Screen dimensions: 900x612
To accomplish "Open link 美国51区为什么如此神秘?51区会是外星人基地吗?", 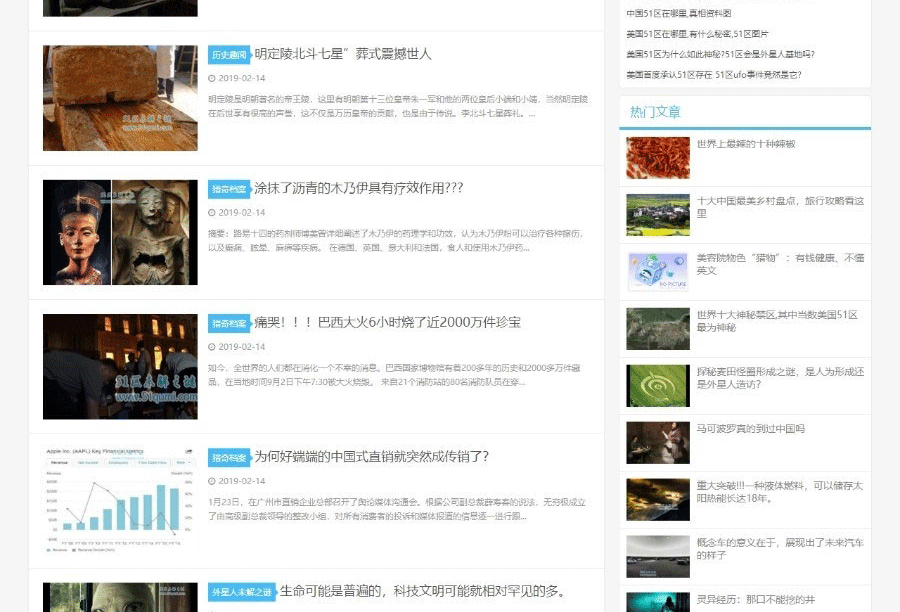I will [720, 54].
